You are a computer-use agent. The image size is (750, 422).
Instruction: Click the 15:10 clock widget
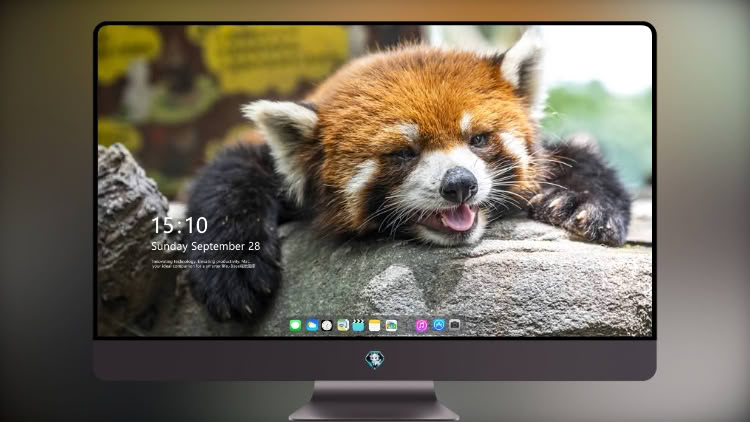(179, 225)
